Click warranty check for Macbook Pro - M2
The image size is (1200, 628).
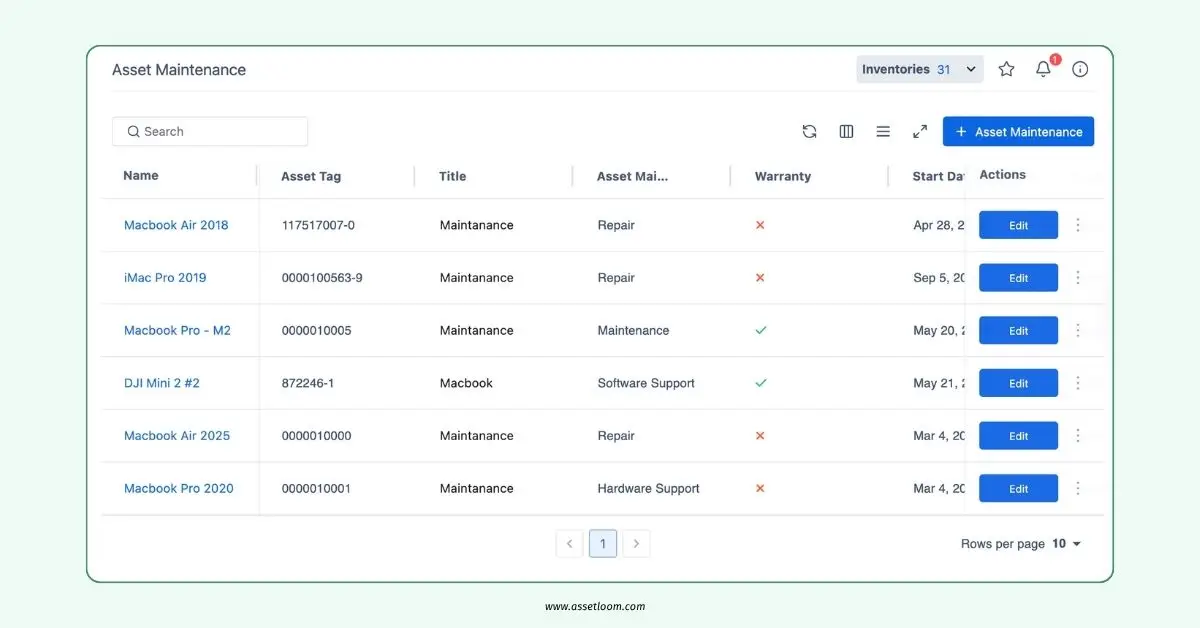(761, 330)
